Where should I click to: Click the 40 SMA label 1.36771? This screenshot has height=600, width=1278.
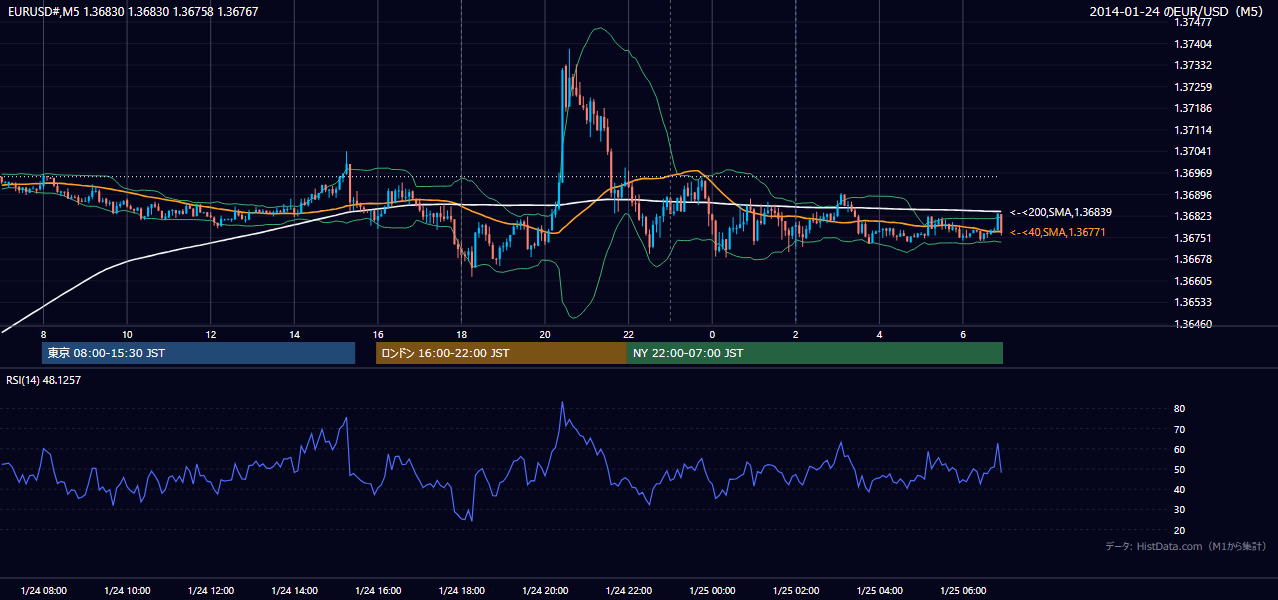[x=1058, y=232]
